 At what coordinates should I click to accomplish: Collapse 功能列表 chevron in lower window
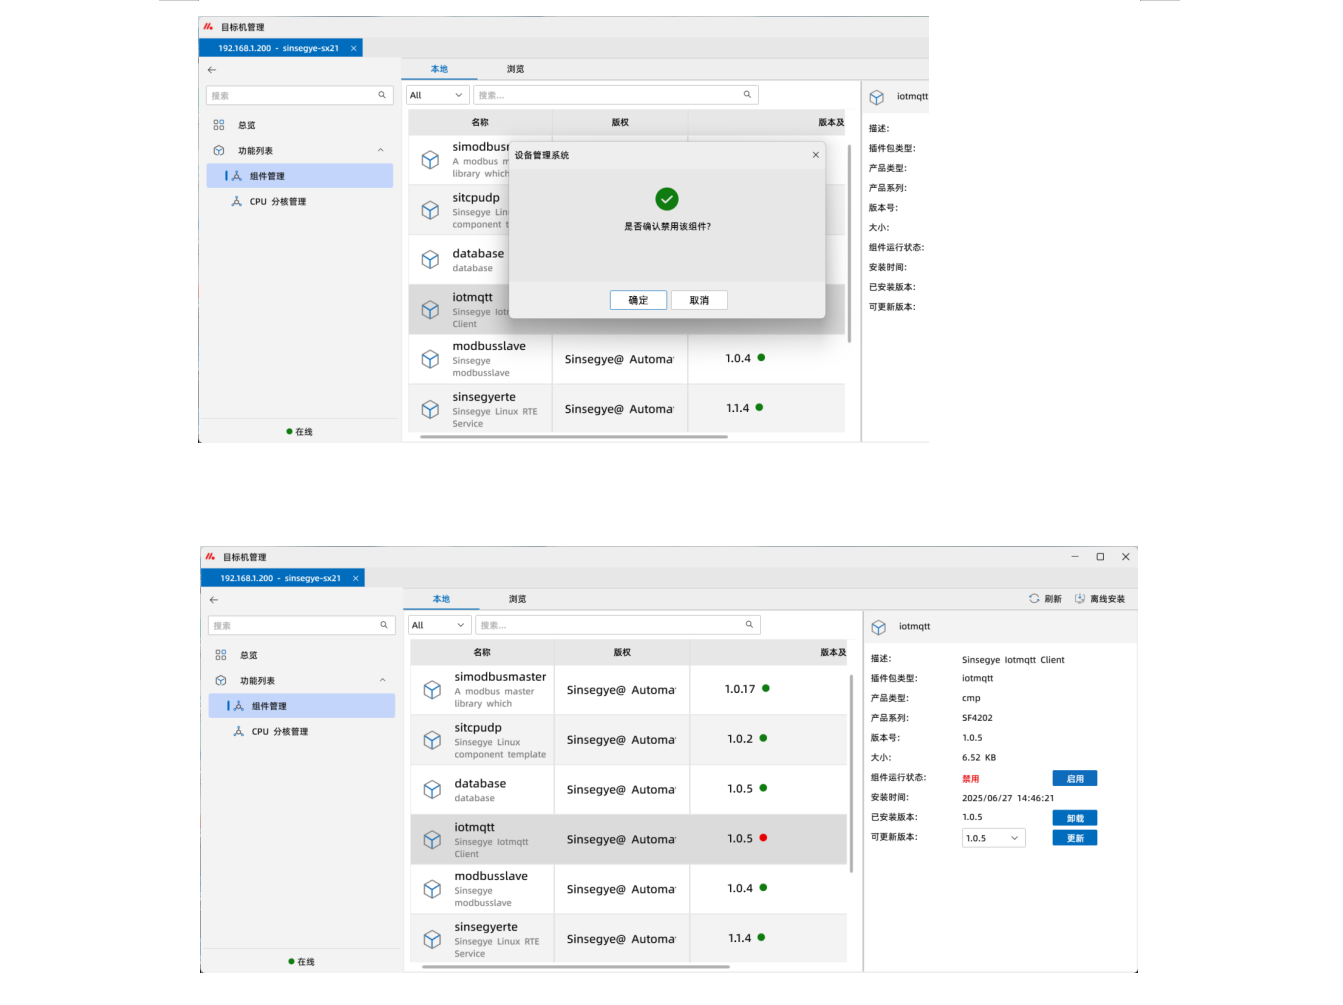tap(382, 681)
